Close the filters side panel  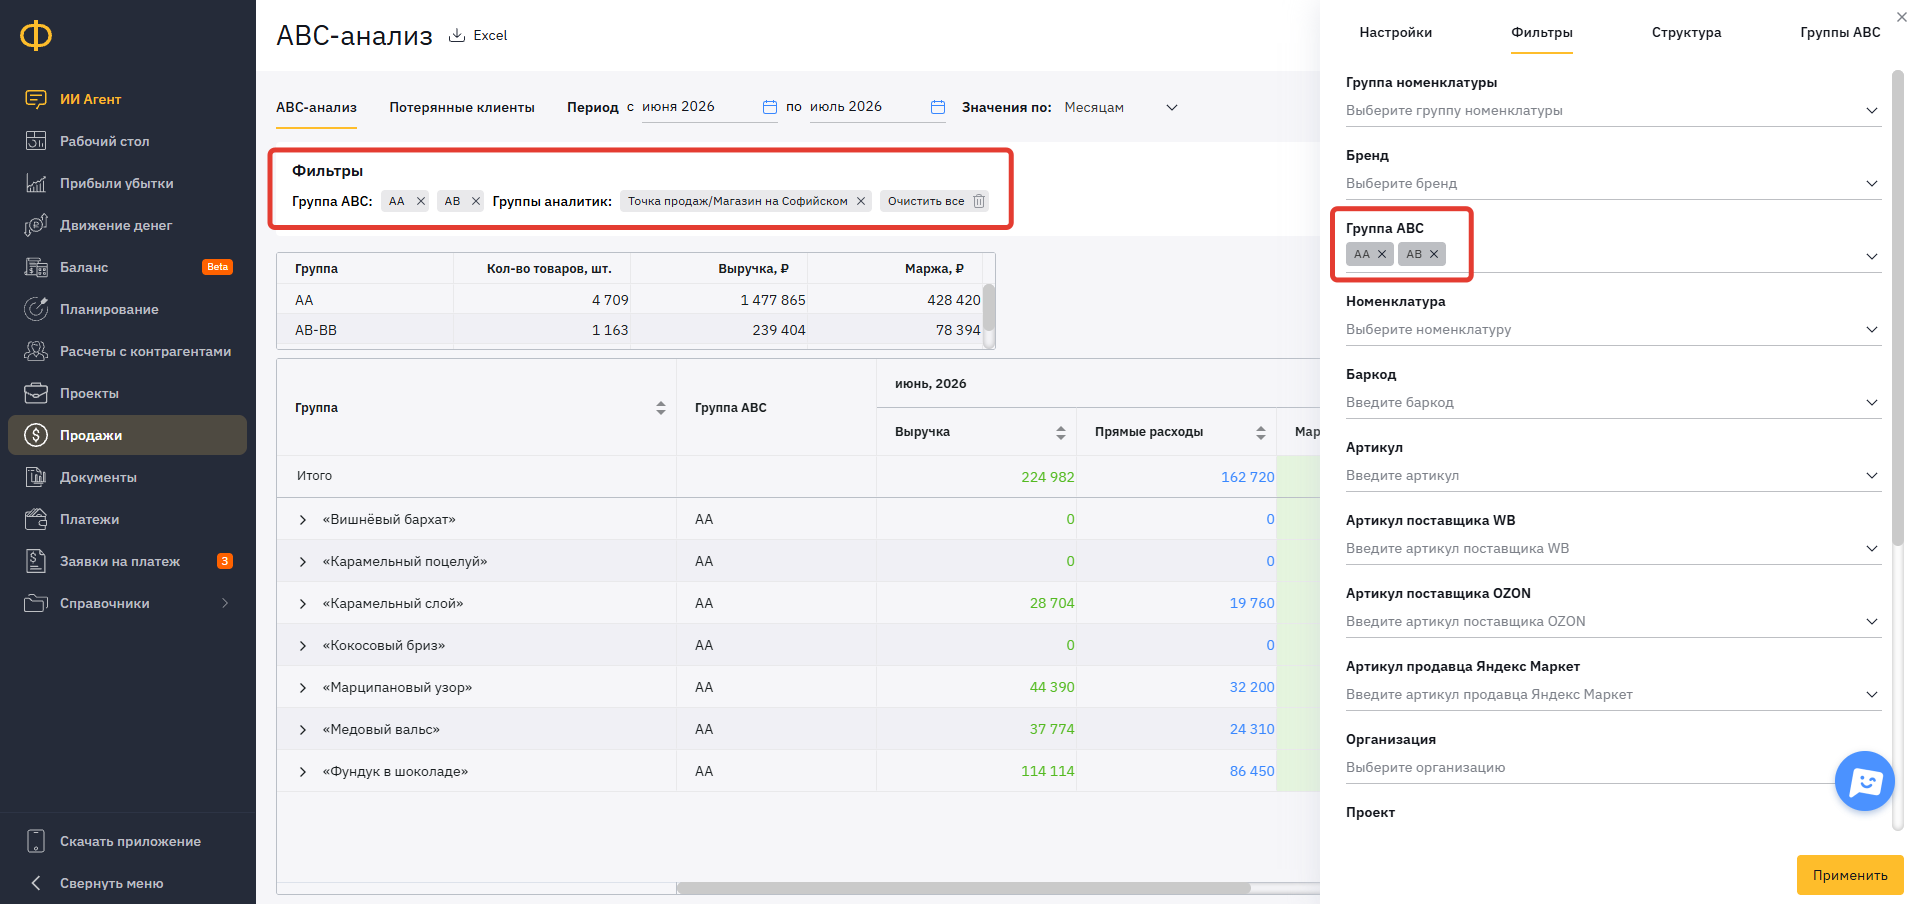click(x=1902, y=17)
